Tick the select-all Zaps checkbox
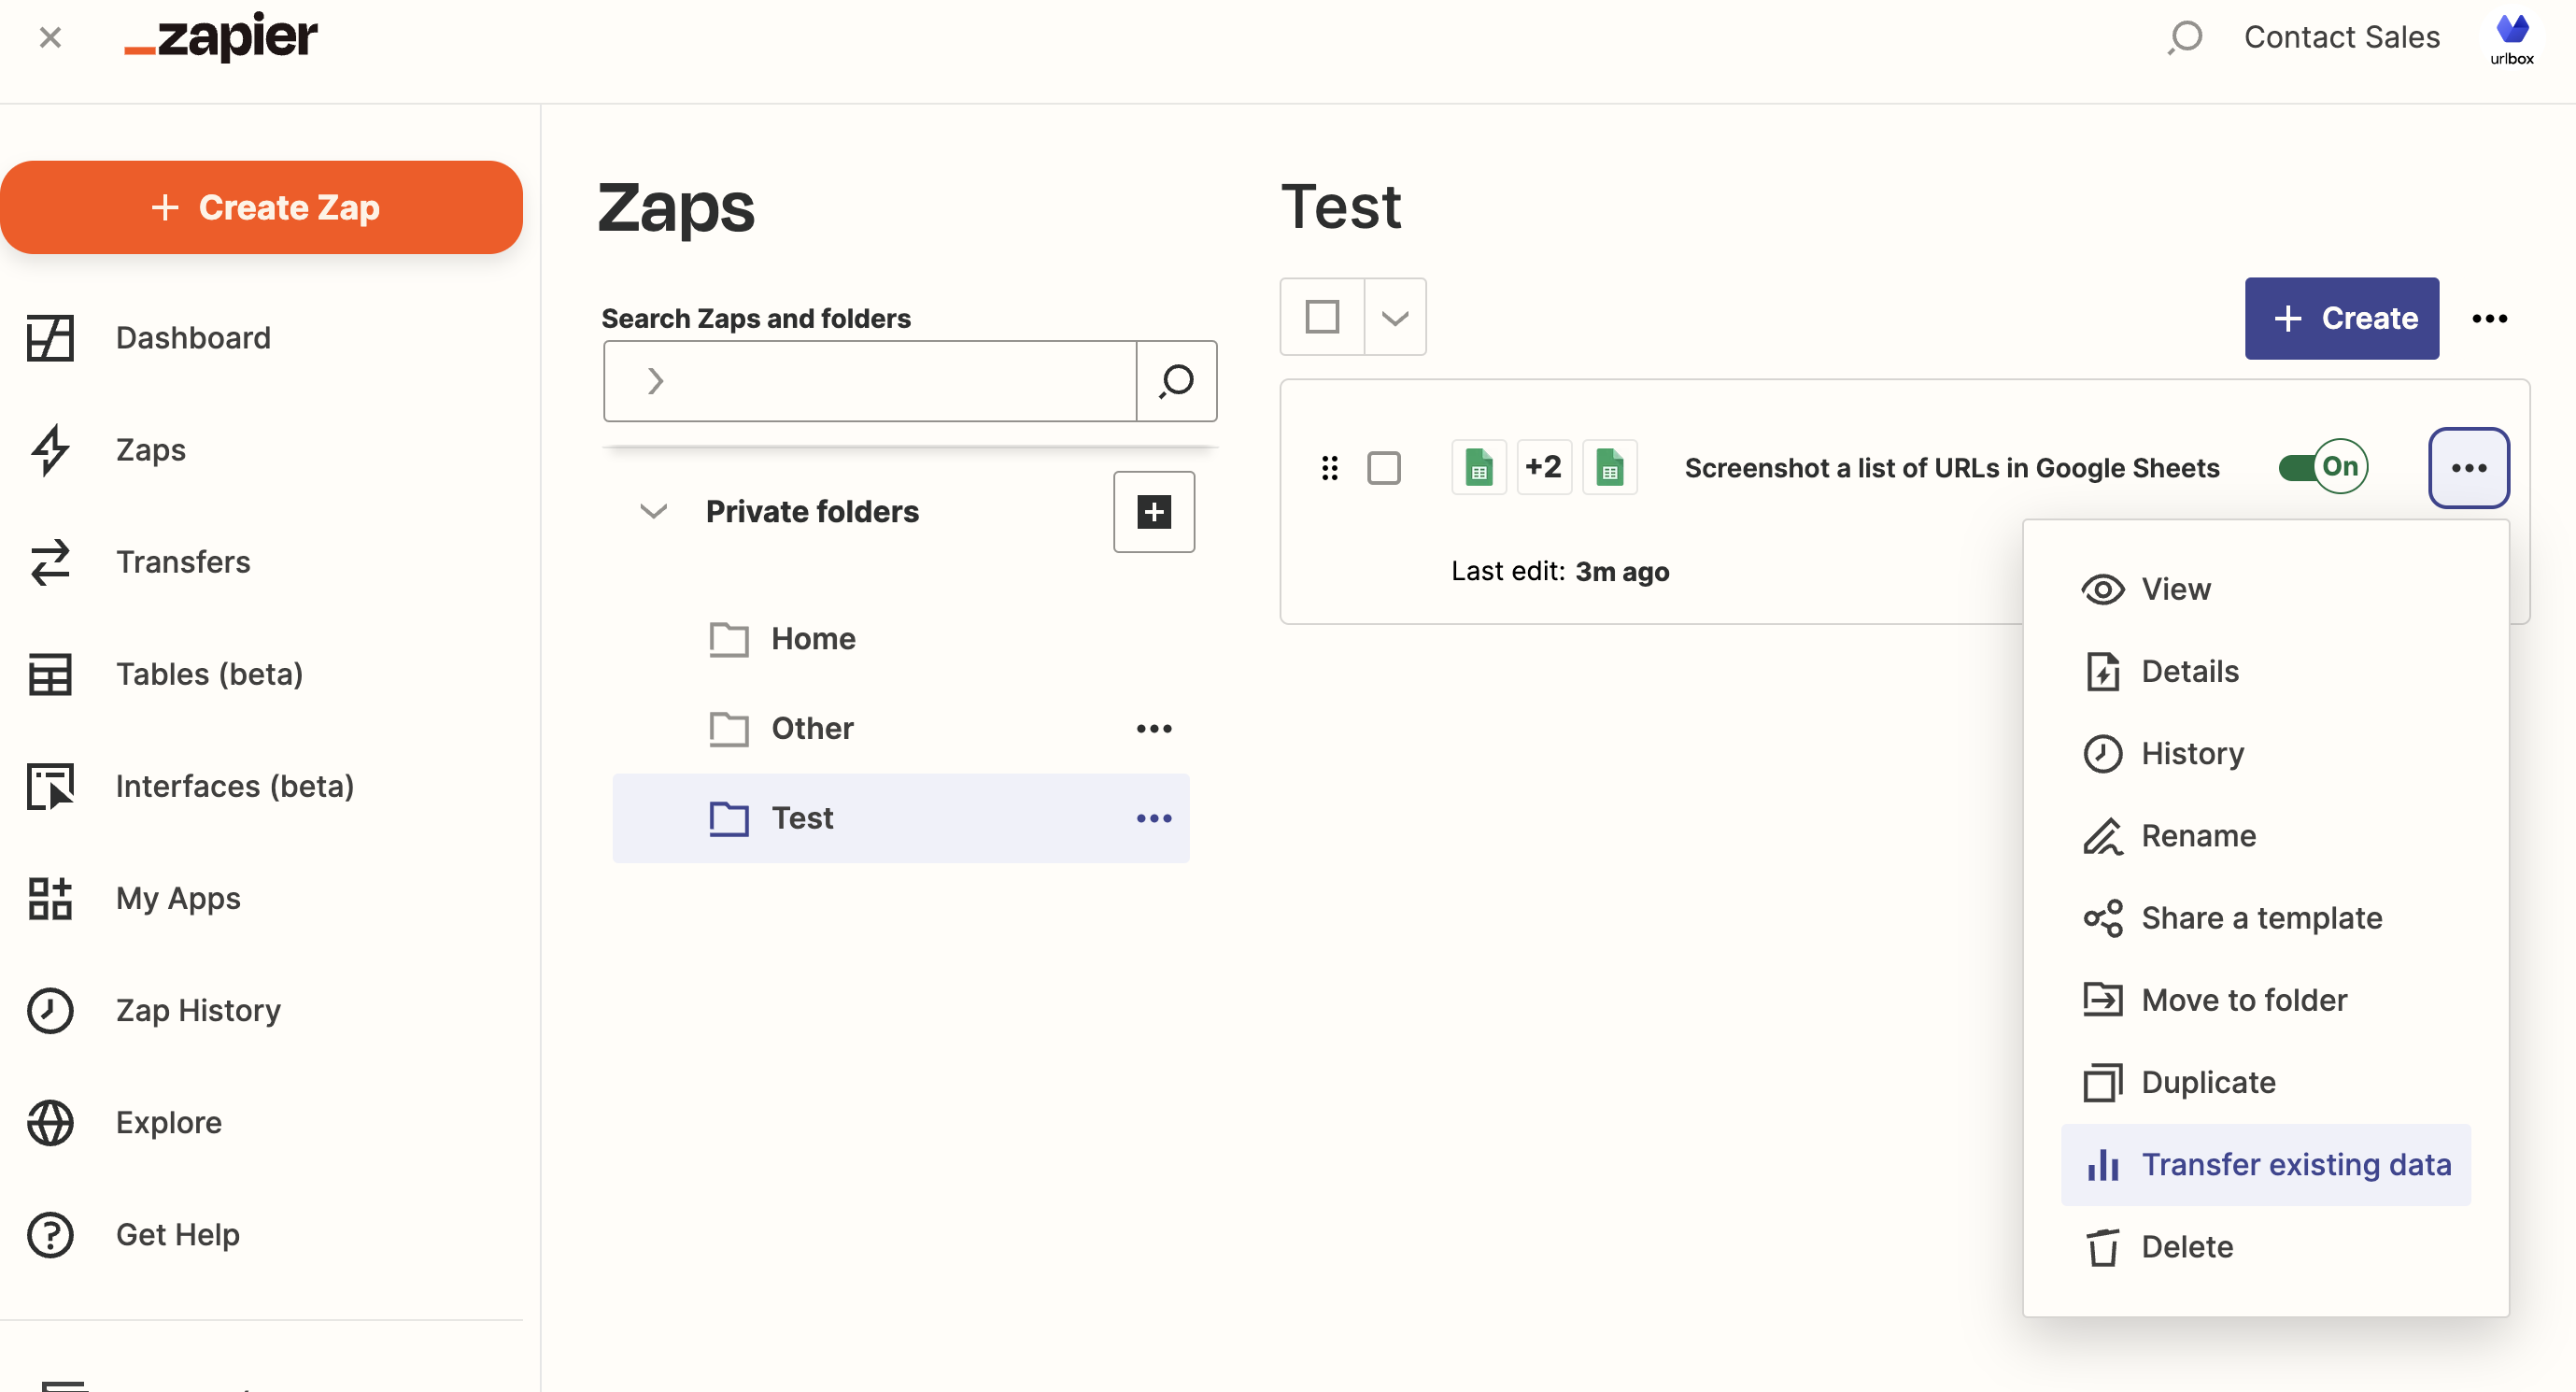The height and width of the screenshot is (1392, 2576). pos(1322,317)
